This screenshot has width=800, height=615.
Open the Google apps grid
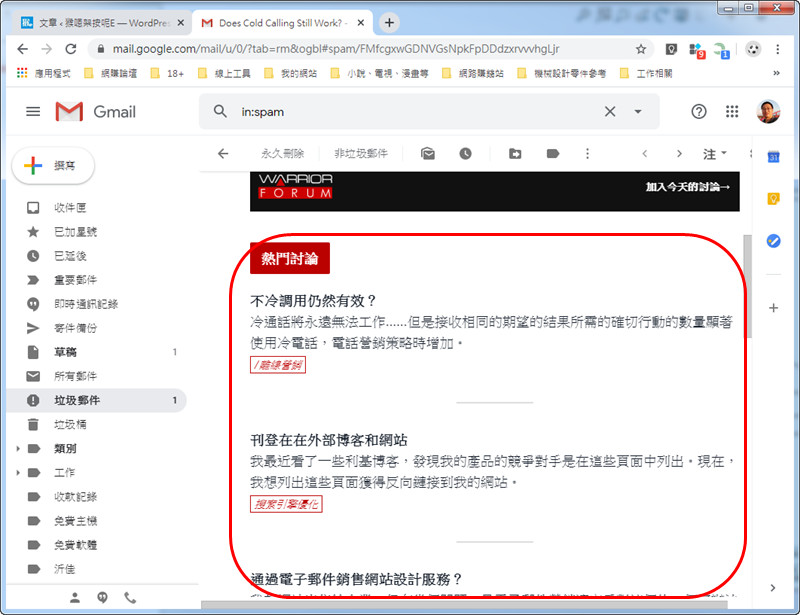tap(732, 111)
